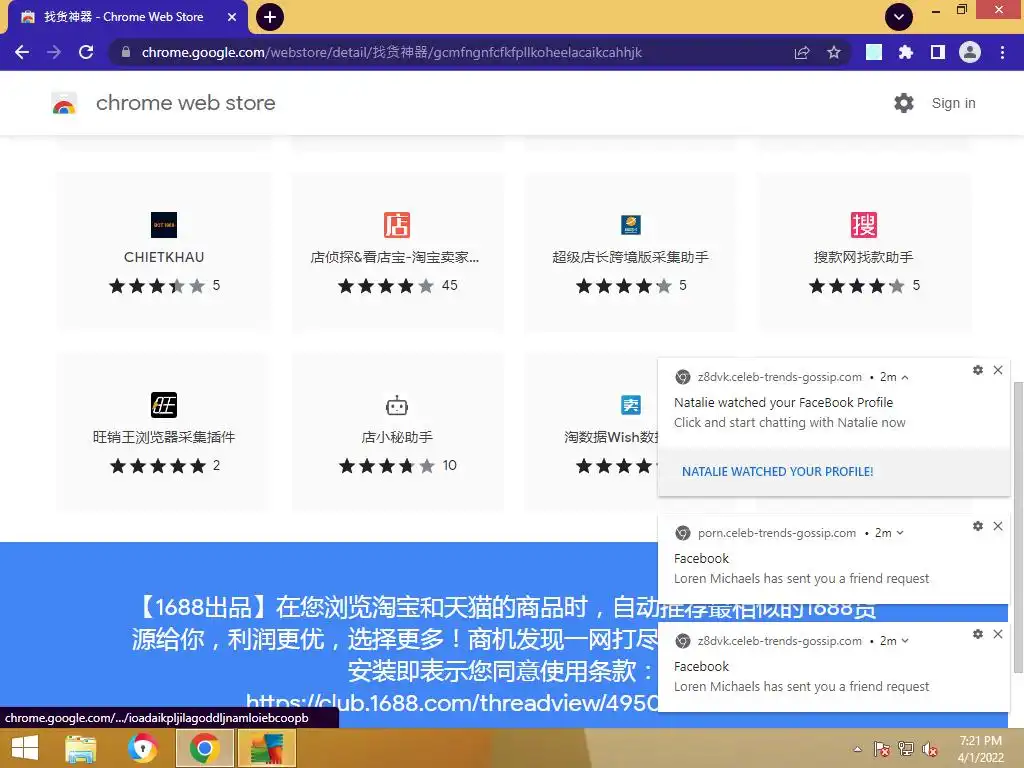
Task: Close the 找货神器 Chrome Web Store tab
Action: (x=232, y=17)
